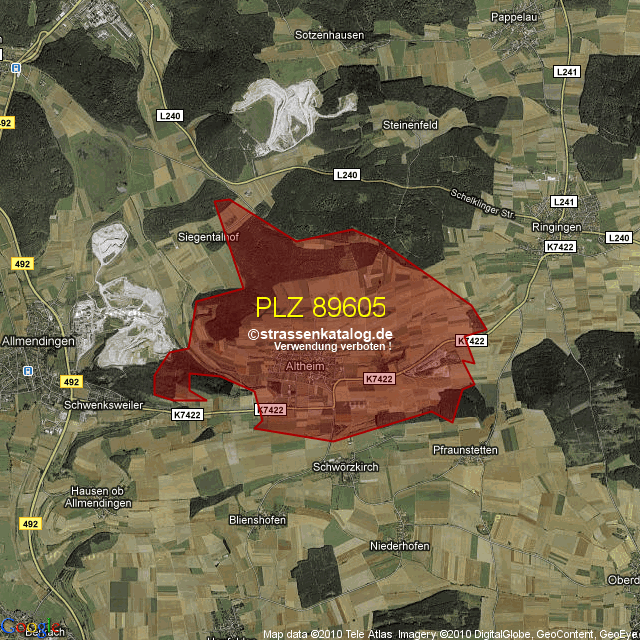The height and width of the screenshot is (640, 640).
Task: Open the strassenkatalog.de watermark link
Action: click(320, 334)
